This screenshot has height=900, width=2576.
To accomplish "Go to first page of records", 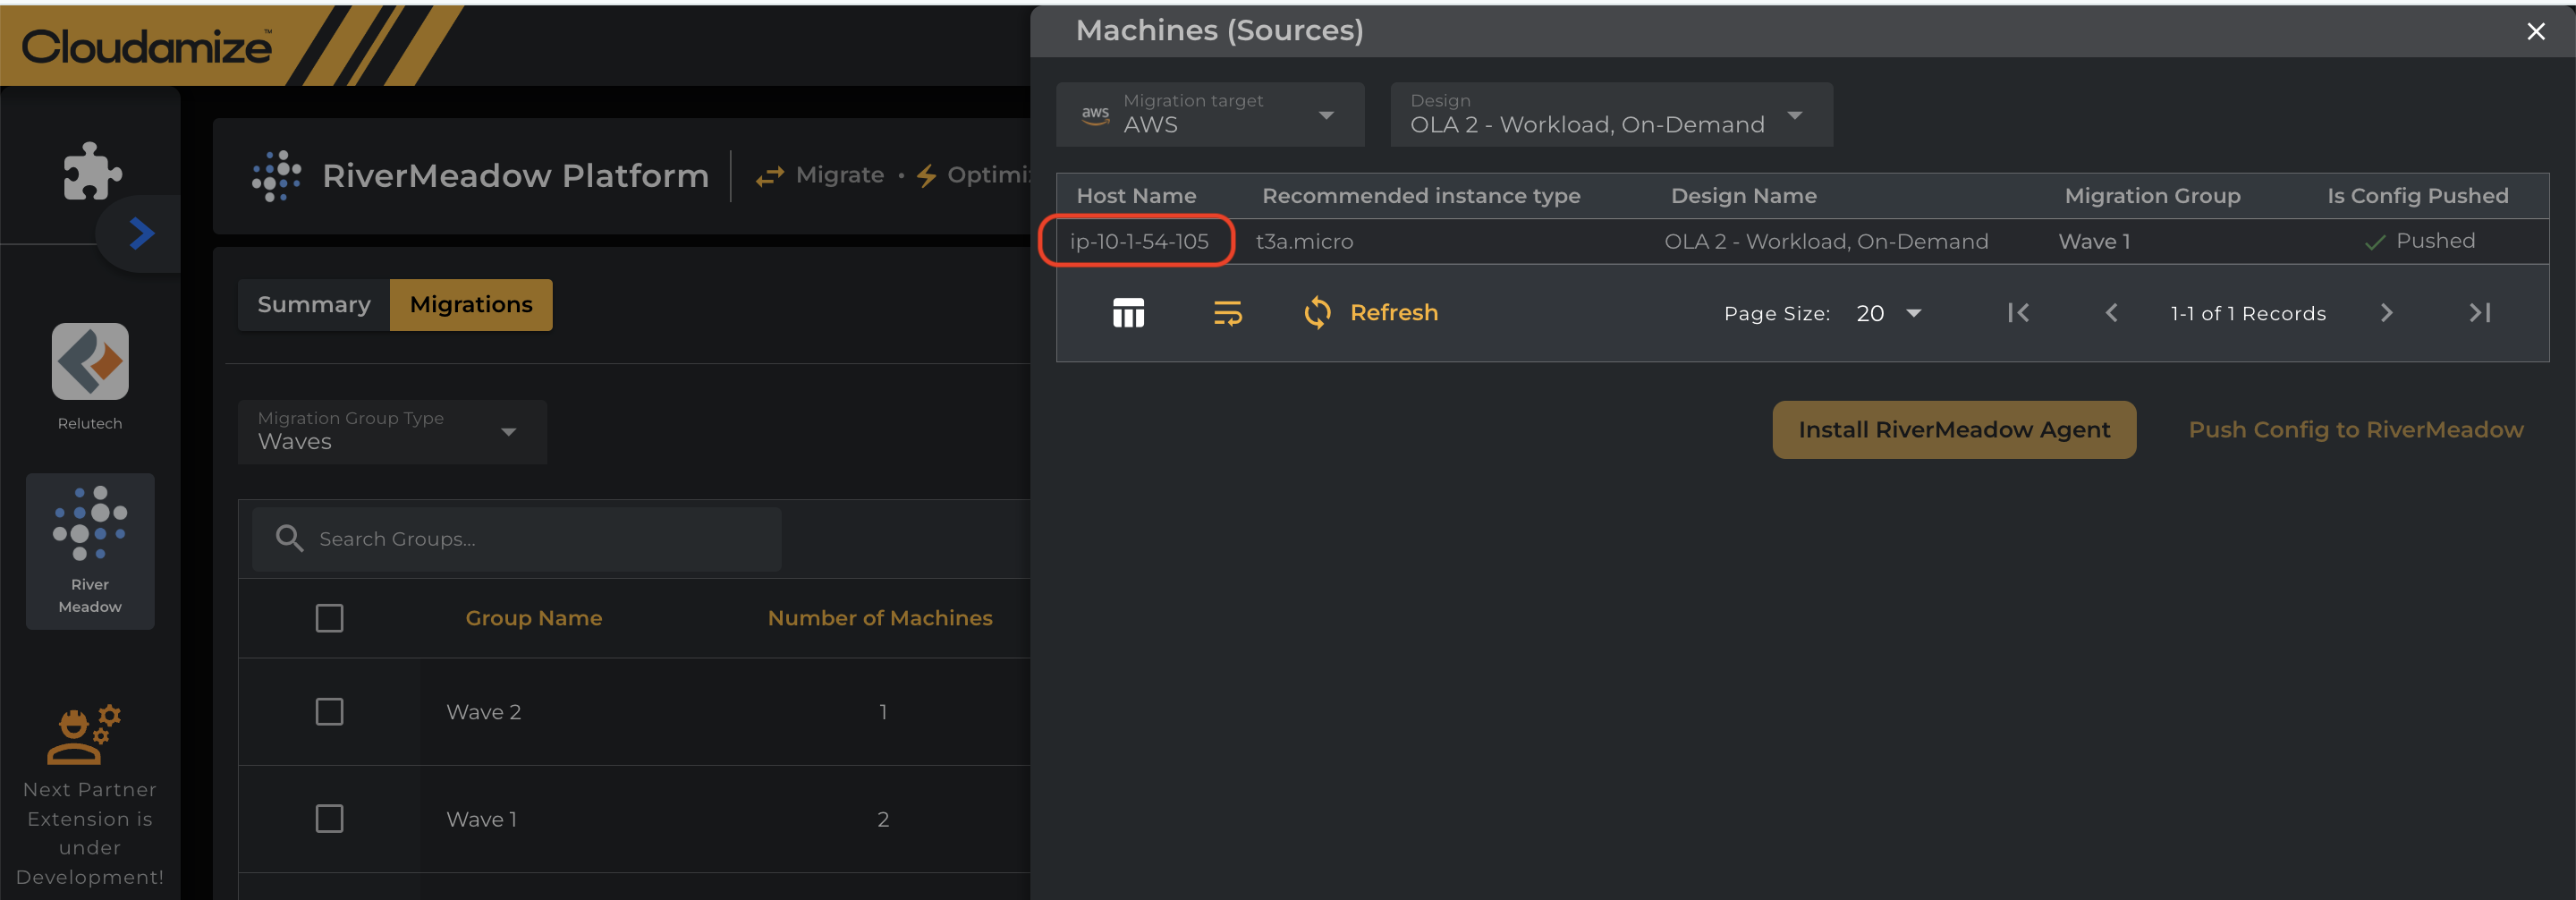I will (2018, 313).
